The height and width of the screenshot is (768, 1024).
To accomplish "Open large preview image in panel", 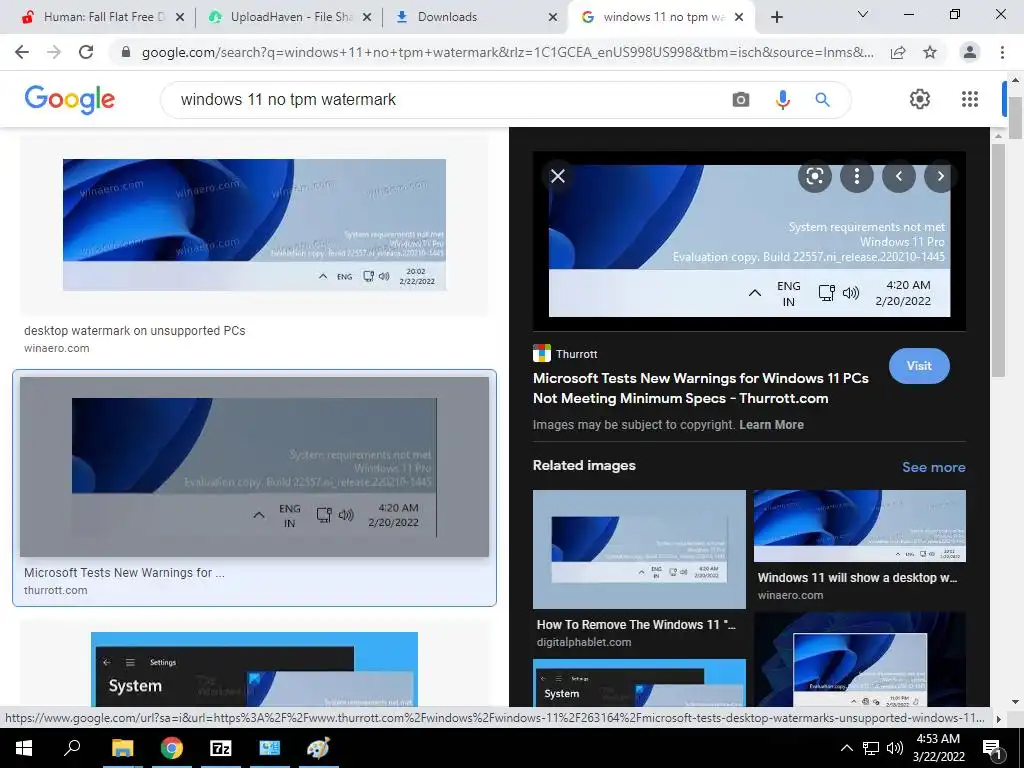I will [749, 241].
